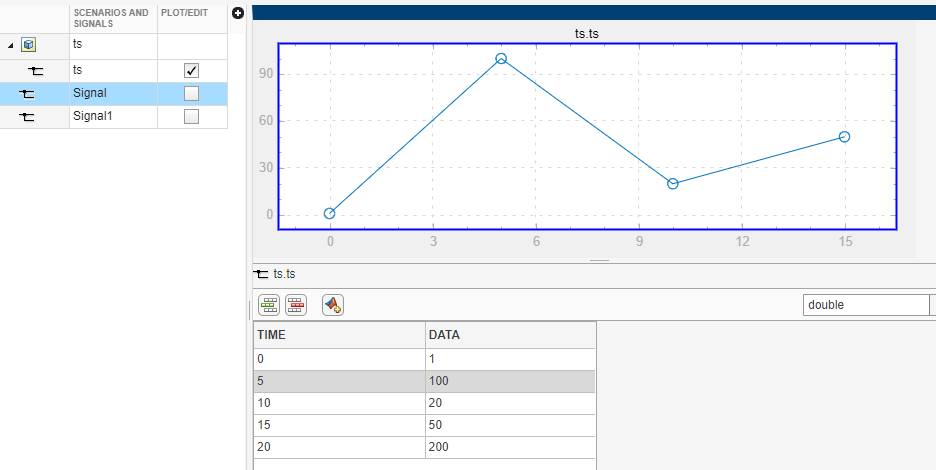
Task: Click the TIME column header
Action: coord(339,335)
